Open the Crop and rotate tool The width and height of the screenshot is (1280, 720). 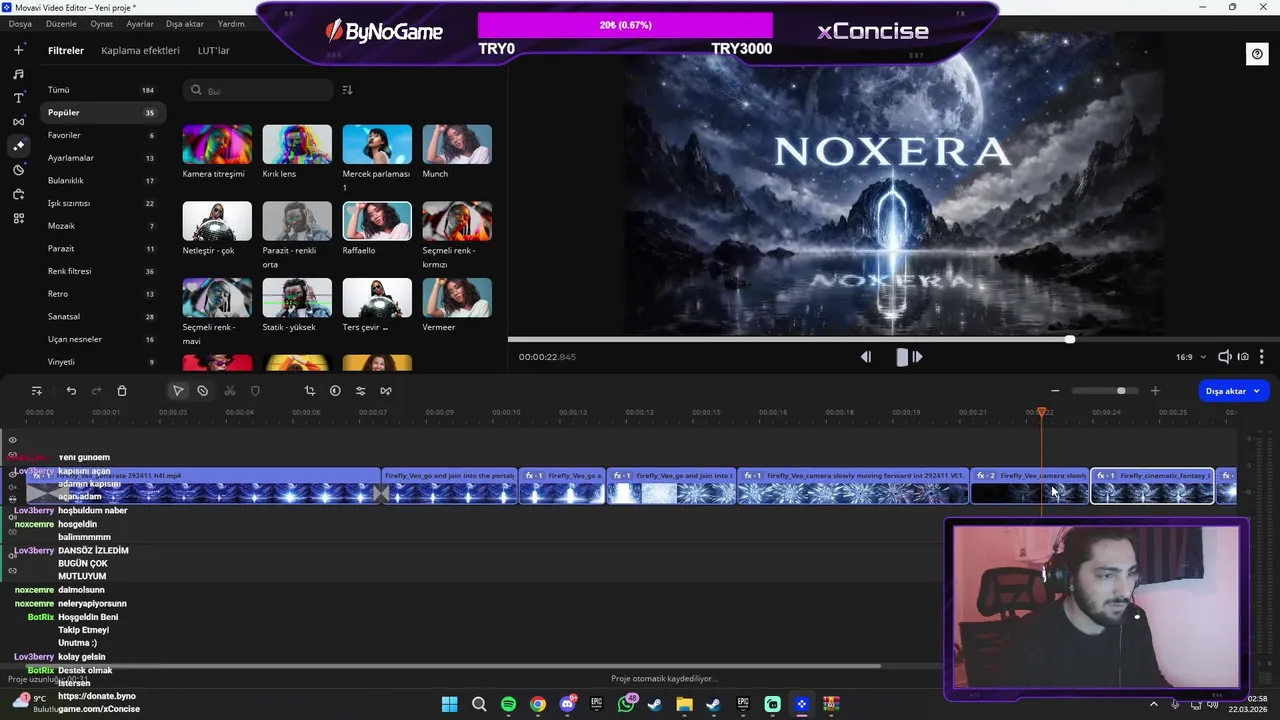pos(310,391)
